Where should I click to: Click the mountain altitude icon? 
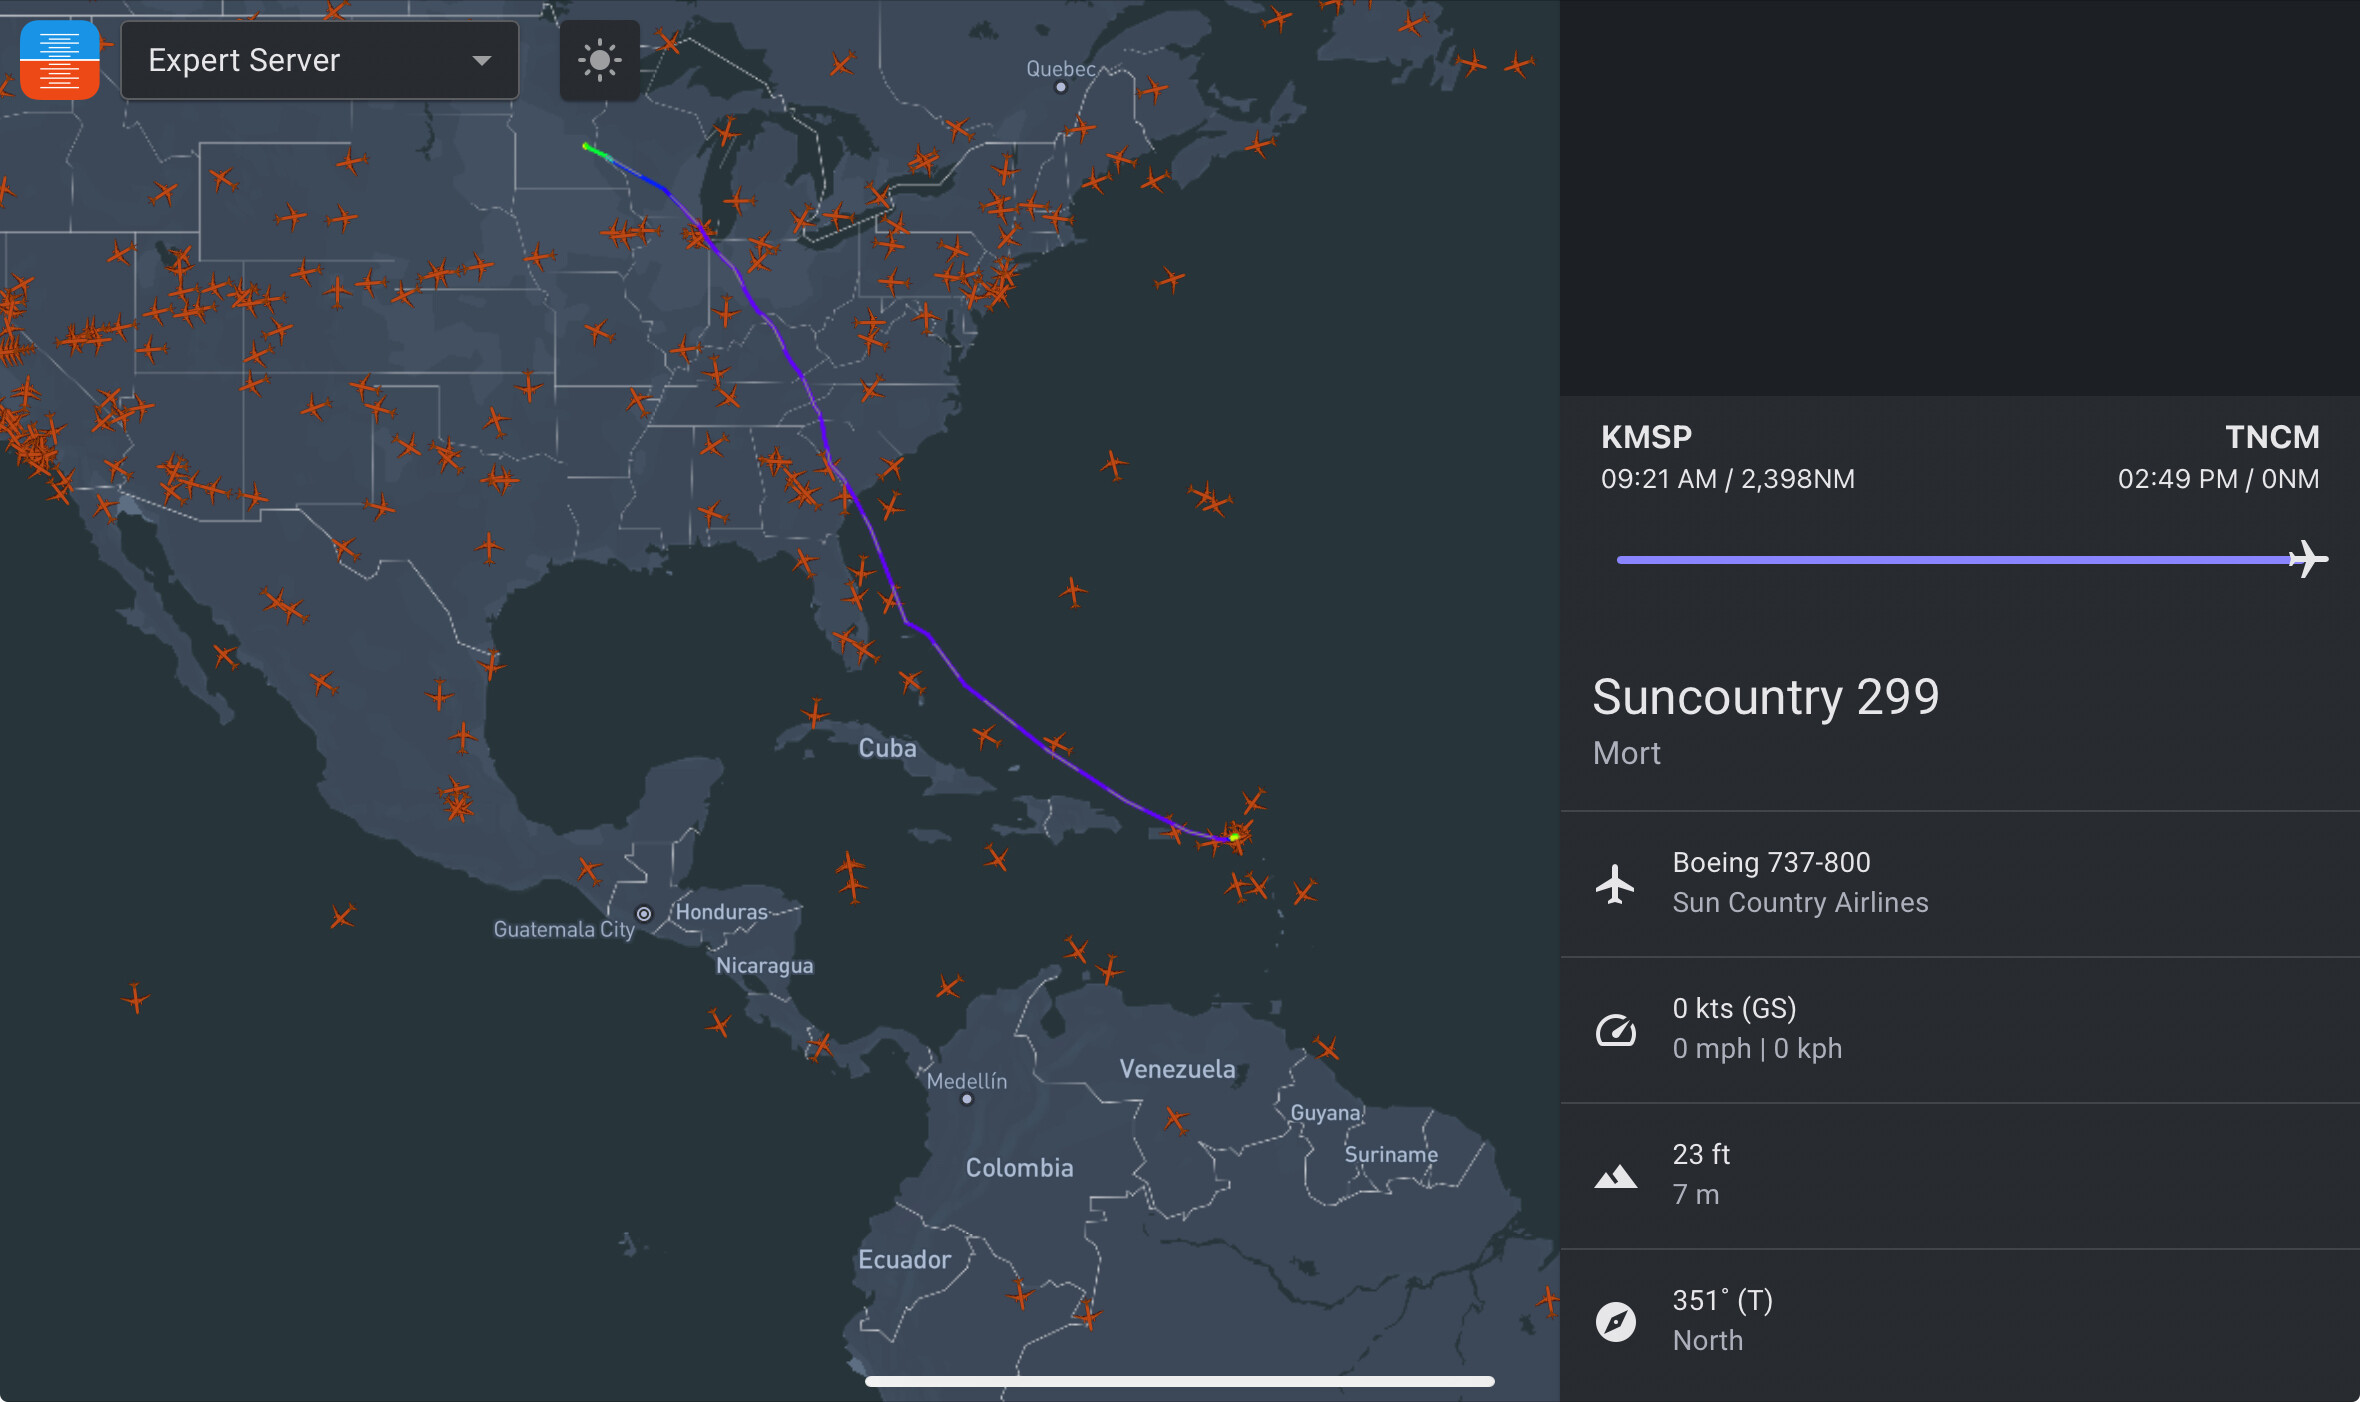pyautogui.click(x=1615, y=1176)
